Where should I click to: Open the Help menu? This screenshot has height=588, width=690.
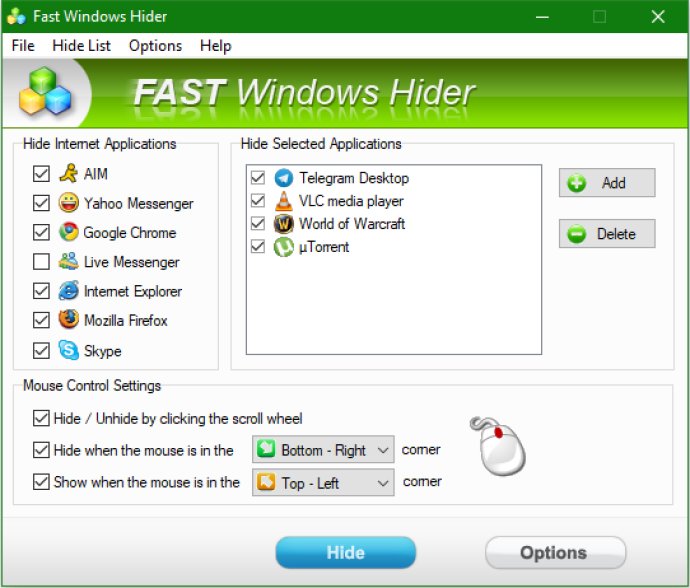click(x=215, y=45)
